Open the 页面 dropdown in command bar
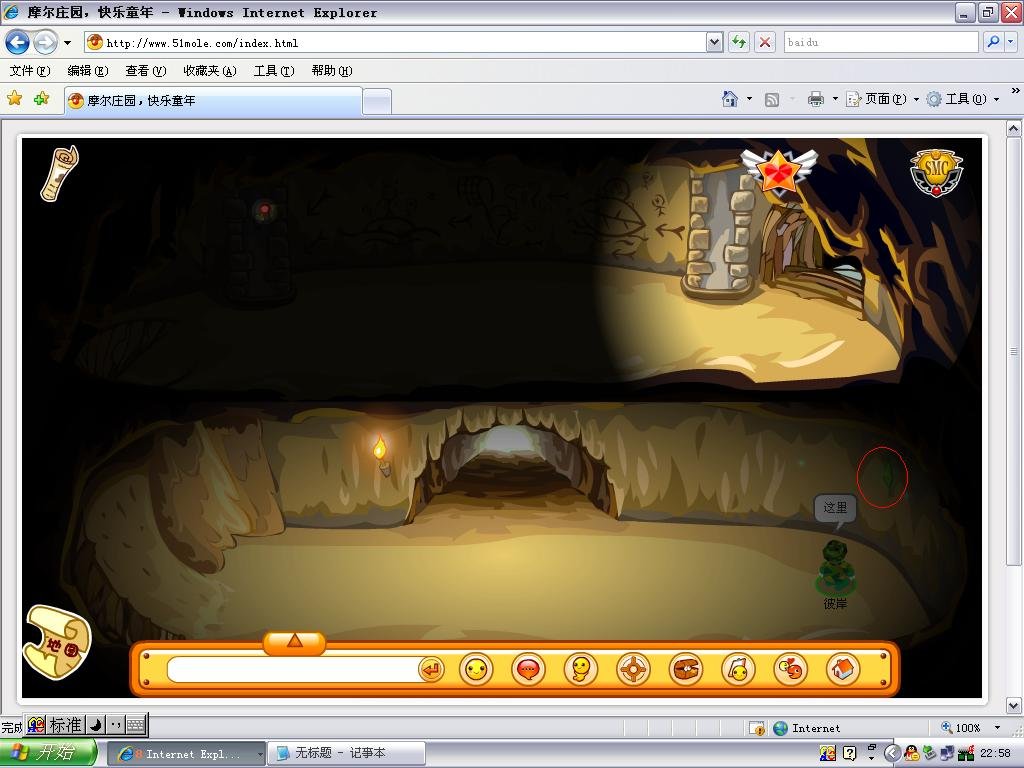This screenshot has width=1024, height=768. (884, 99)
